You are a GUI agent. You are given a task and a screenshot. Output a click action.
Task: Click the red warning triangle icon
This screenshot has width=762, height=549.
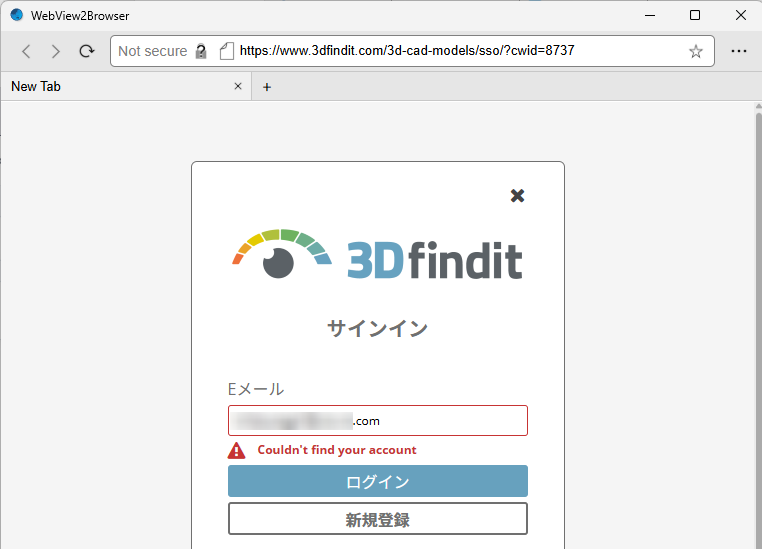point(236,450)
